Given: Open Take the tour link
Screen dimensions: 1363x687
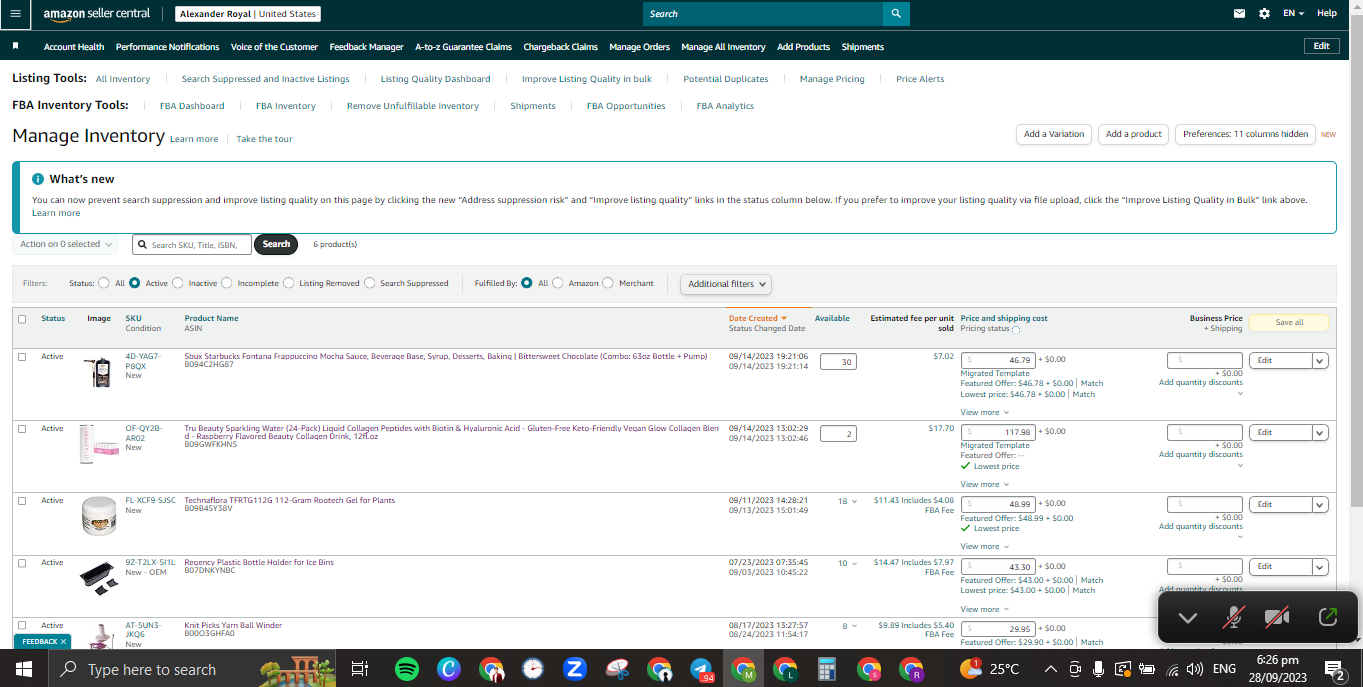Looking at the screenshot, I should pyautogui.click(x=264, y=139).
